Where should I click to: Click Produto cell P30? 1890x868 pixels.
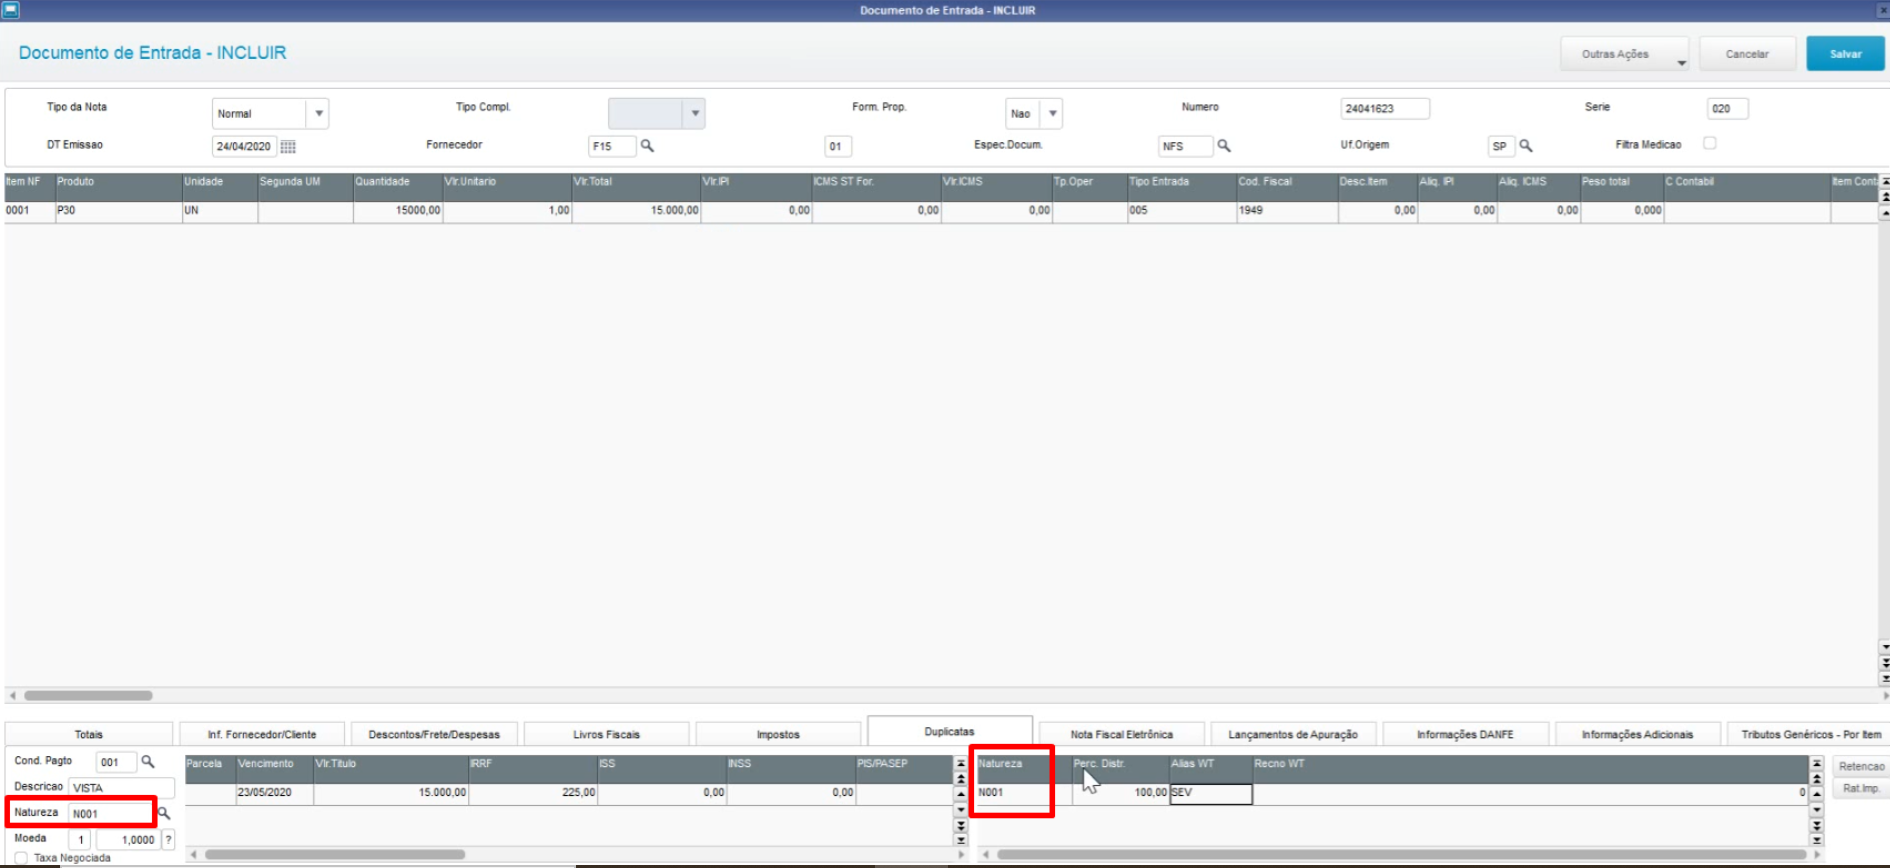(118, 211)
